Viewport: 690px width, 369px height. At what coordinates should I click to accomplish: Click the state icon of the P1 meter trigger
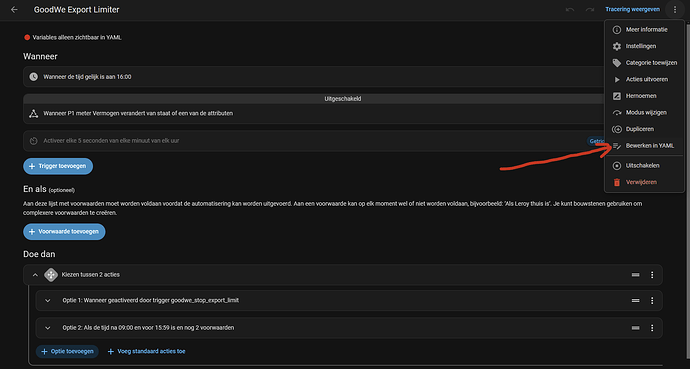tap(33, 113)
